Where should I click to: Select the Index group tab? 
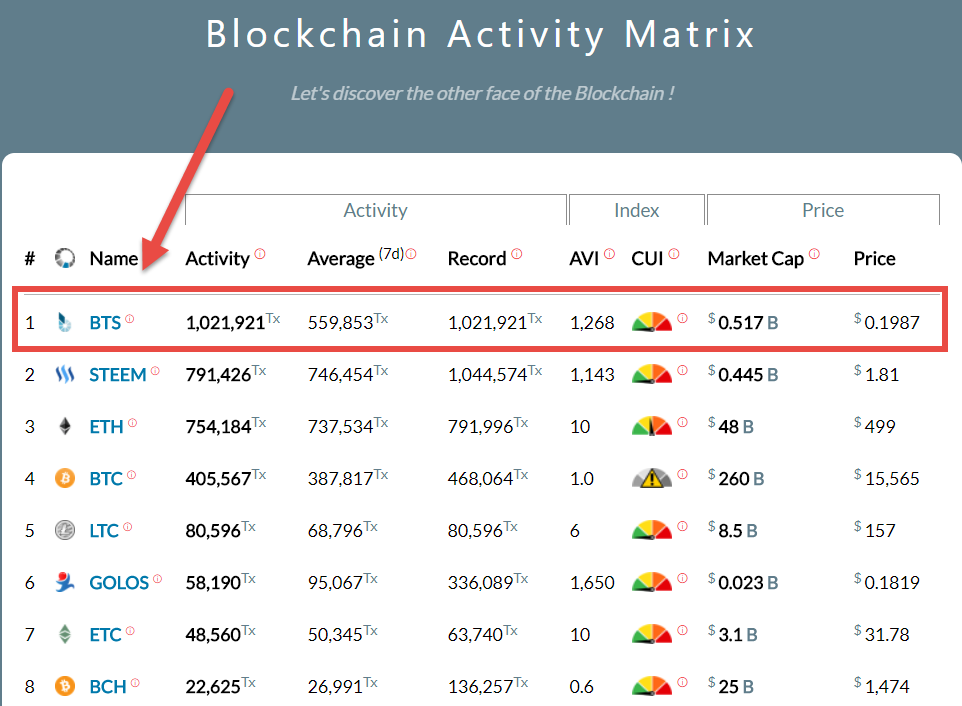tap(637, 210)
